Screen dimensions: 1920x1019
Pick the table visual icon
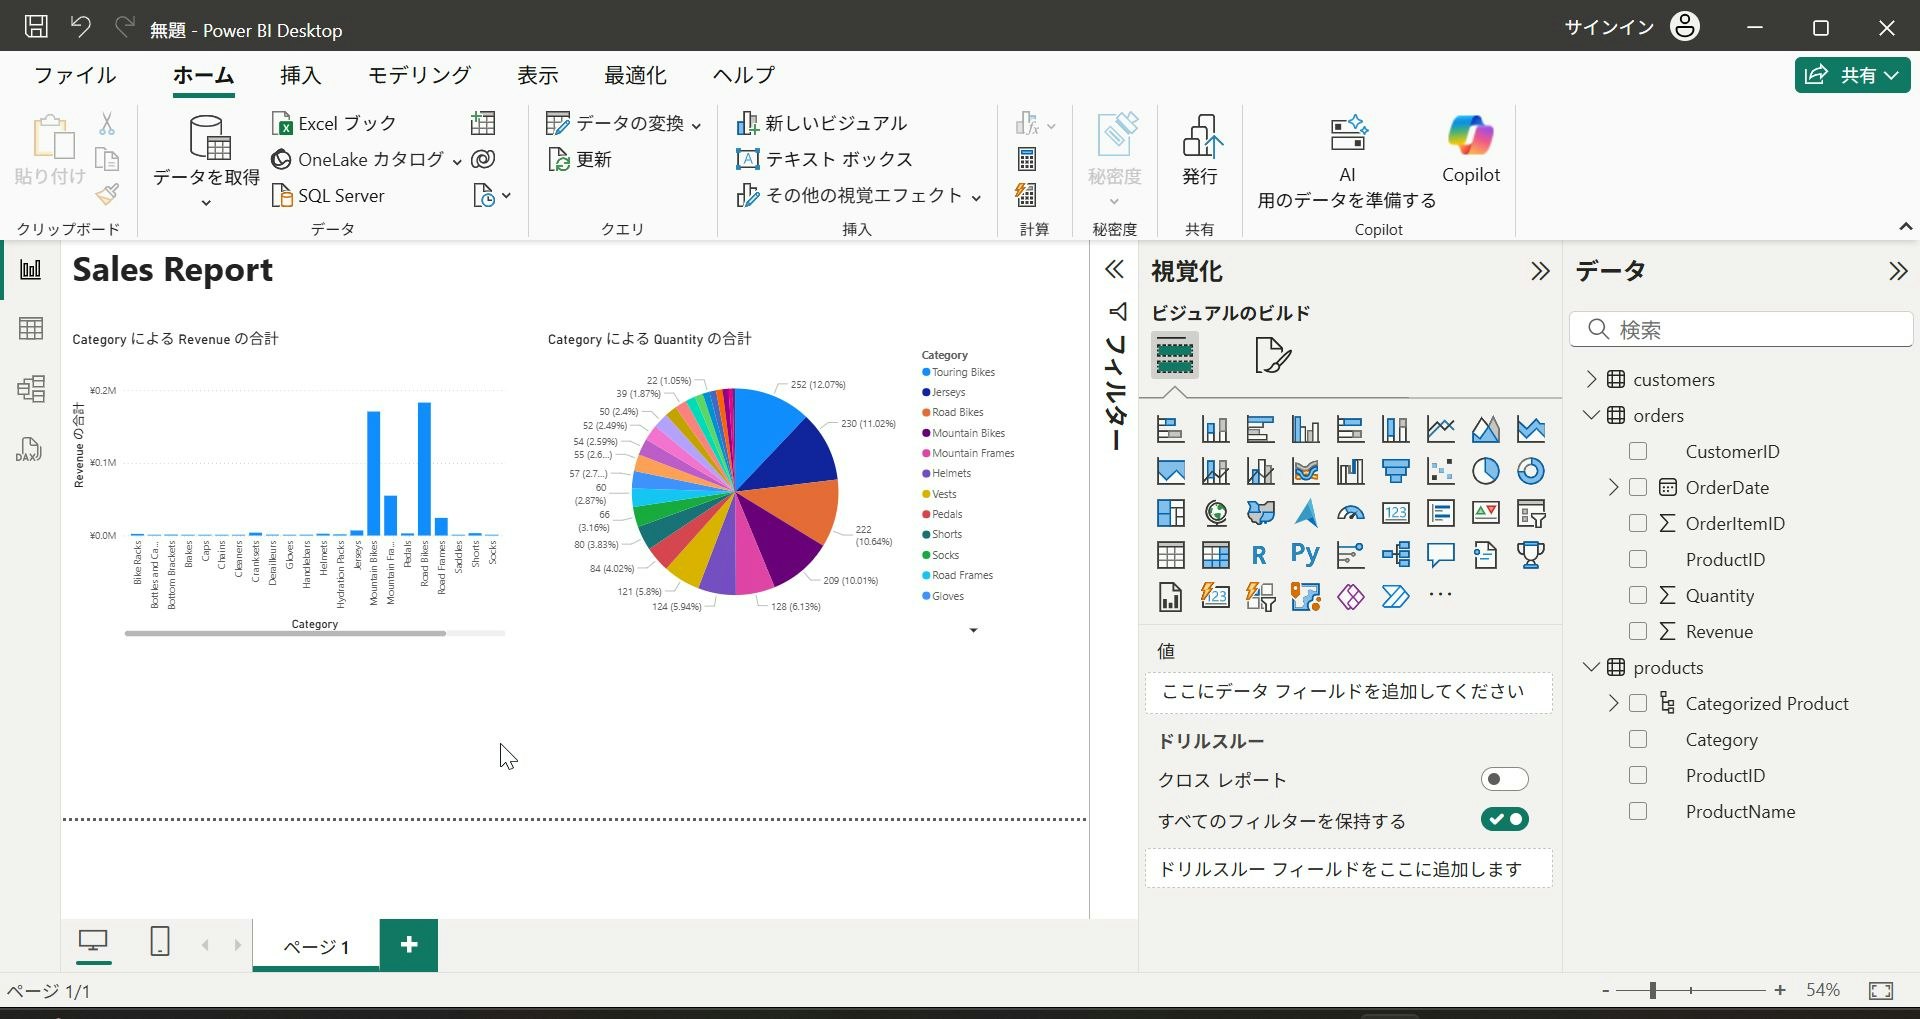pyautogui.click(x=1170, y=555)
